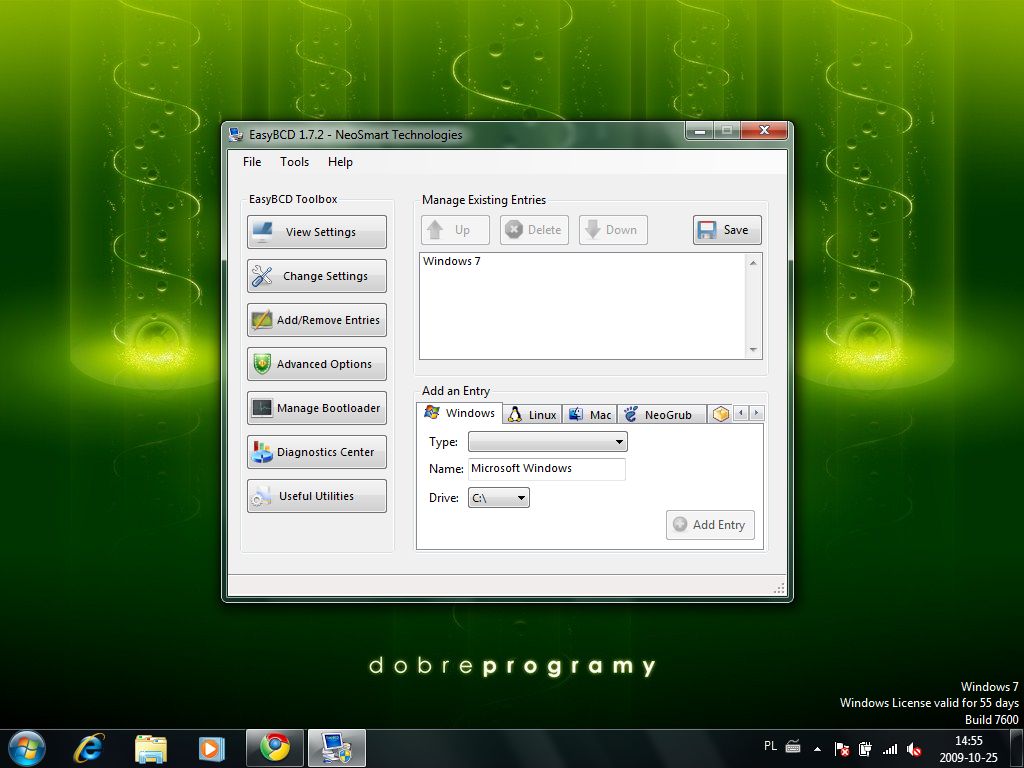Click the Show desktop strip
Screen dimensions: 1024x768
[x=1017, y=749]
